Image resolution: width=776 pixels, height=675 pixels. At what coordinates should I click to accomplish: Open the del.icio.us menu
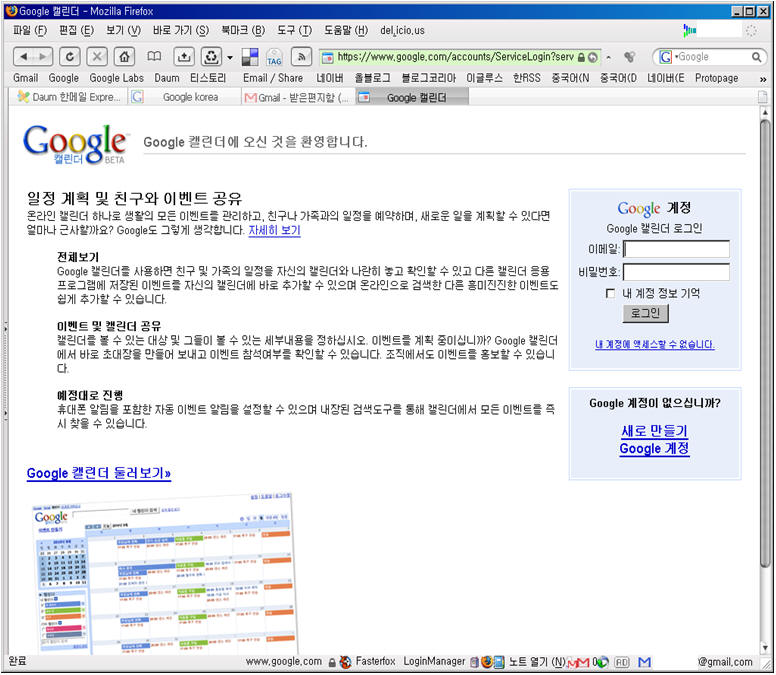pyautogui.click(x=402, y=31)
